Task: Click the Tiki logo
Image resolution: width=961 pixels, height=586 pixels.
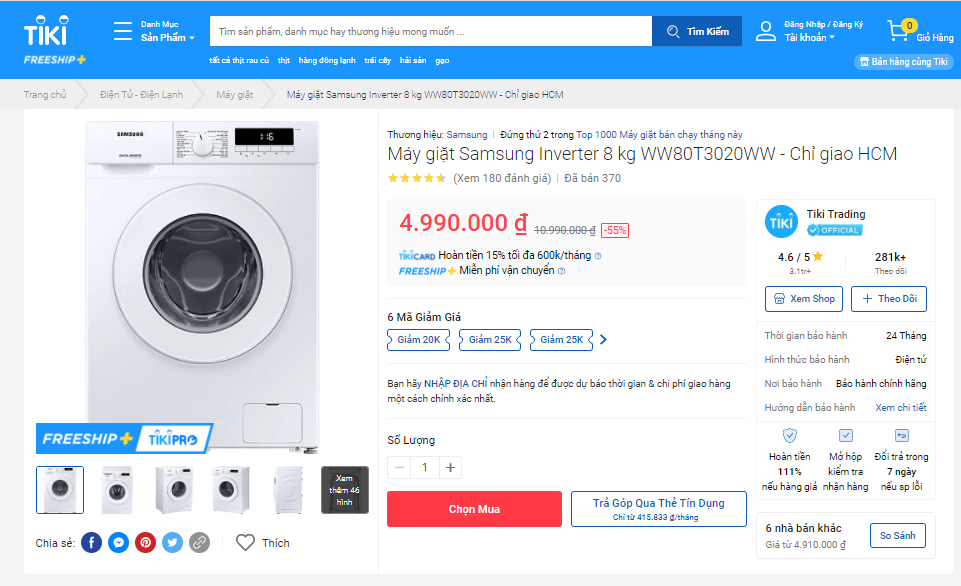Action: coord(46,31)
